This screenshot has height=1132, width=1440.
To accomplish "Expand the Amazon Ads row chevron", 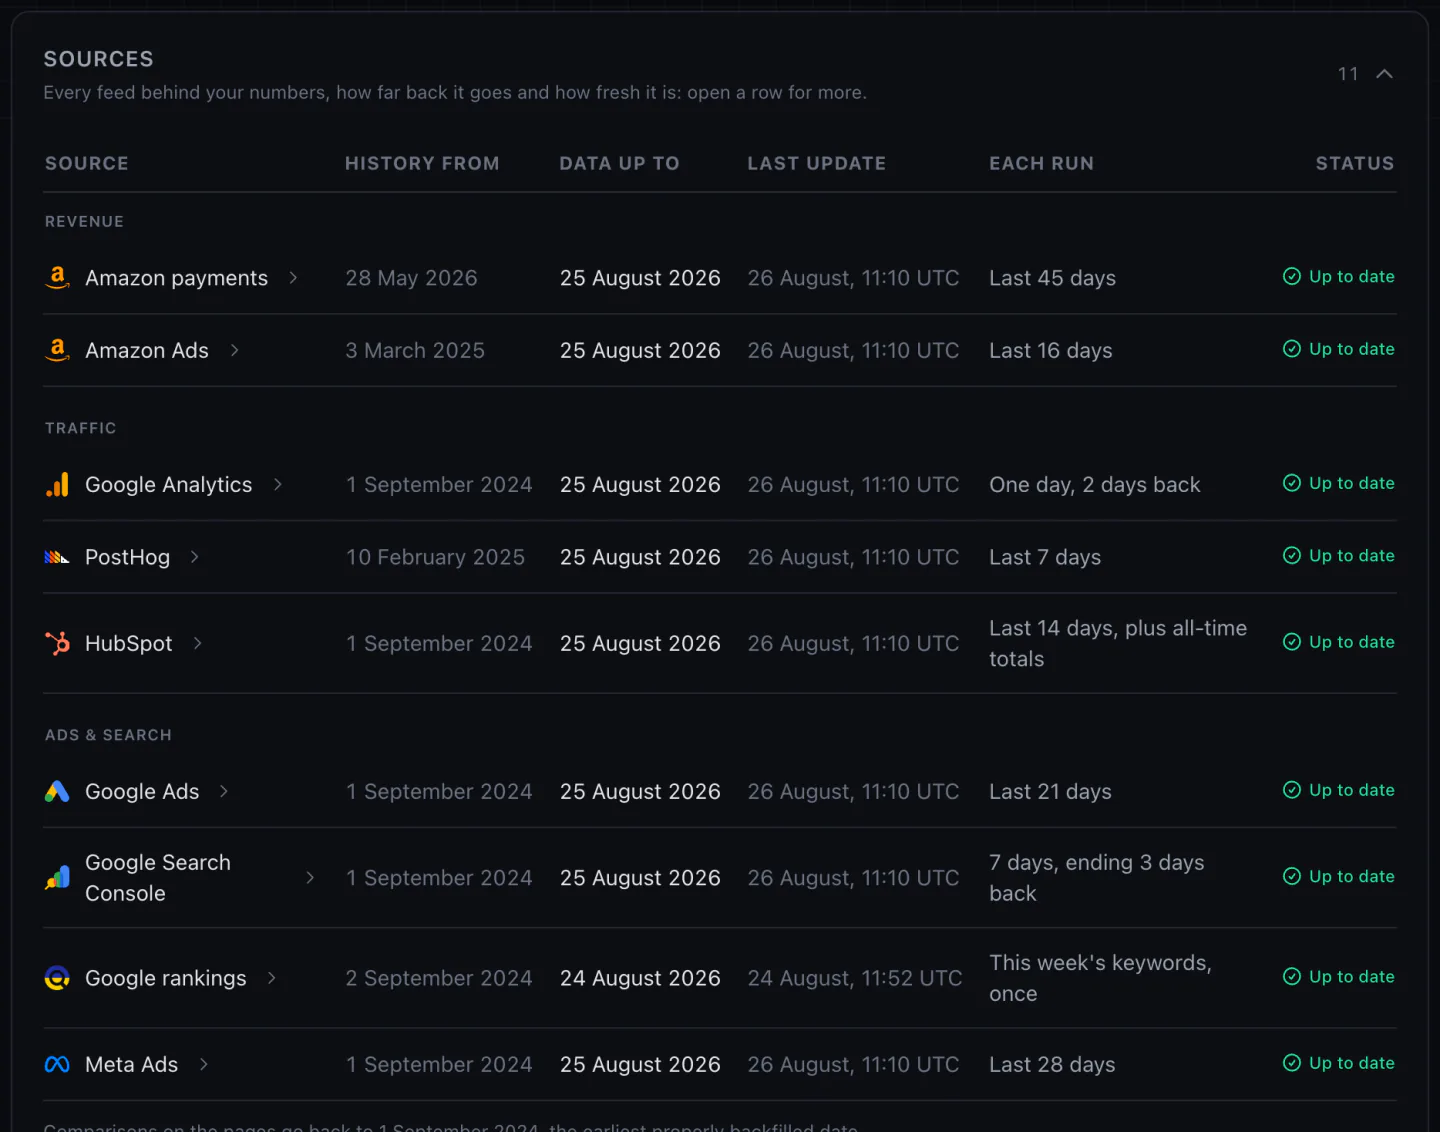I will click(x=234, y=350).
